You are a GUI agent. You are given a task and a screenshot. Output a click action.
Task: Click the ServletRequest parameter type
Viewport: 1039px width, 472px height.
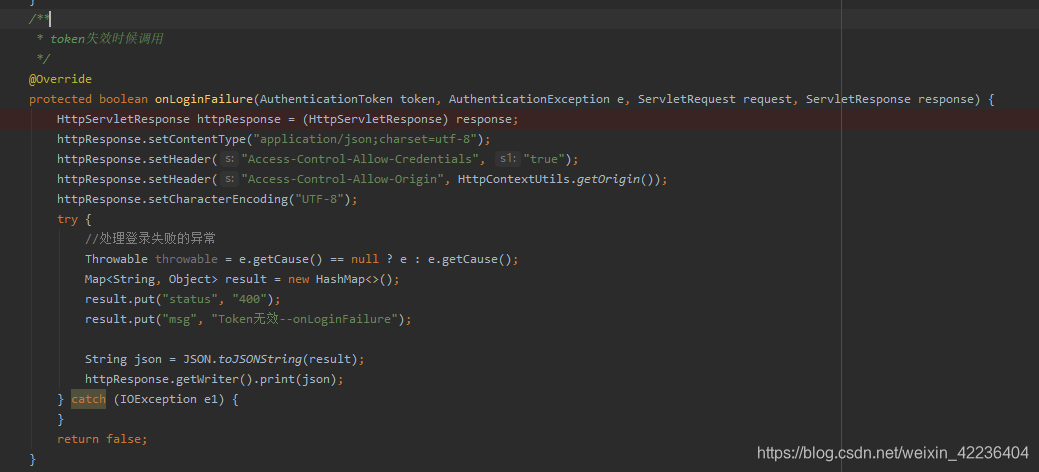(x=686, y=99)
